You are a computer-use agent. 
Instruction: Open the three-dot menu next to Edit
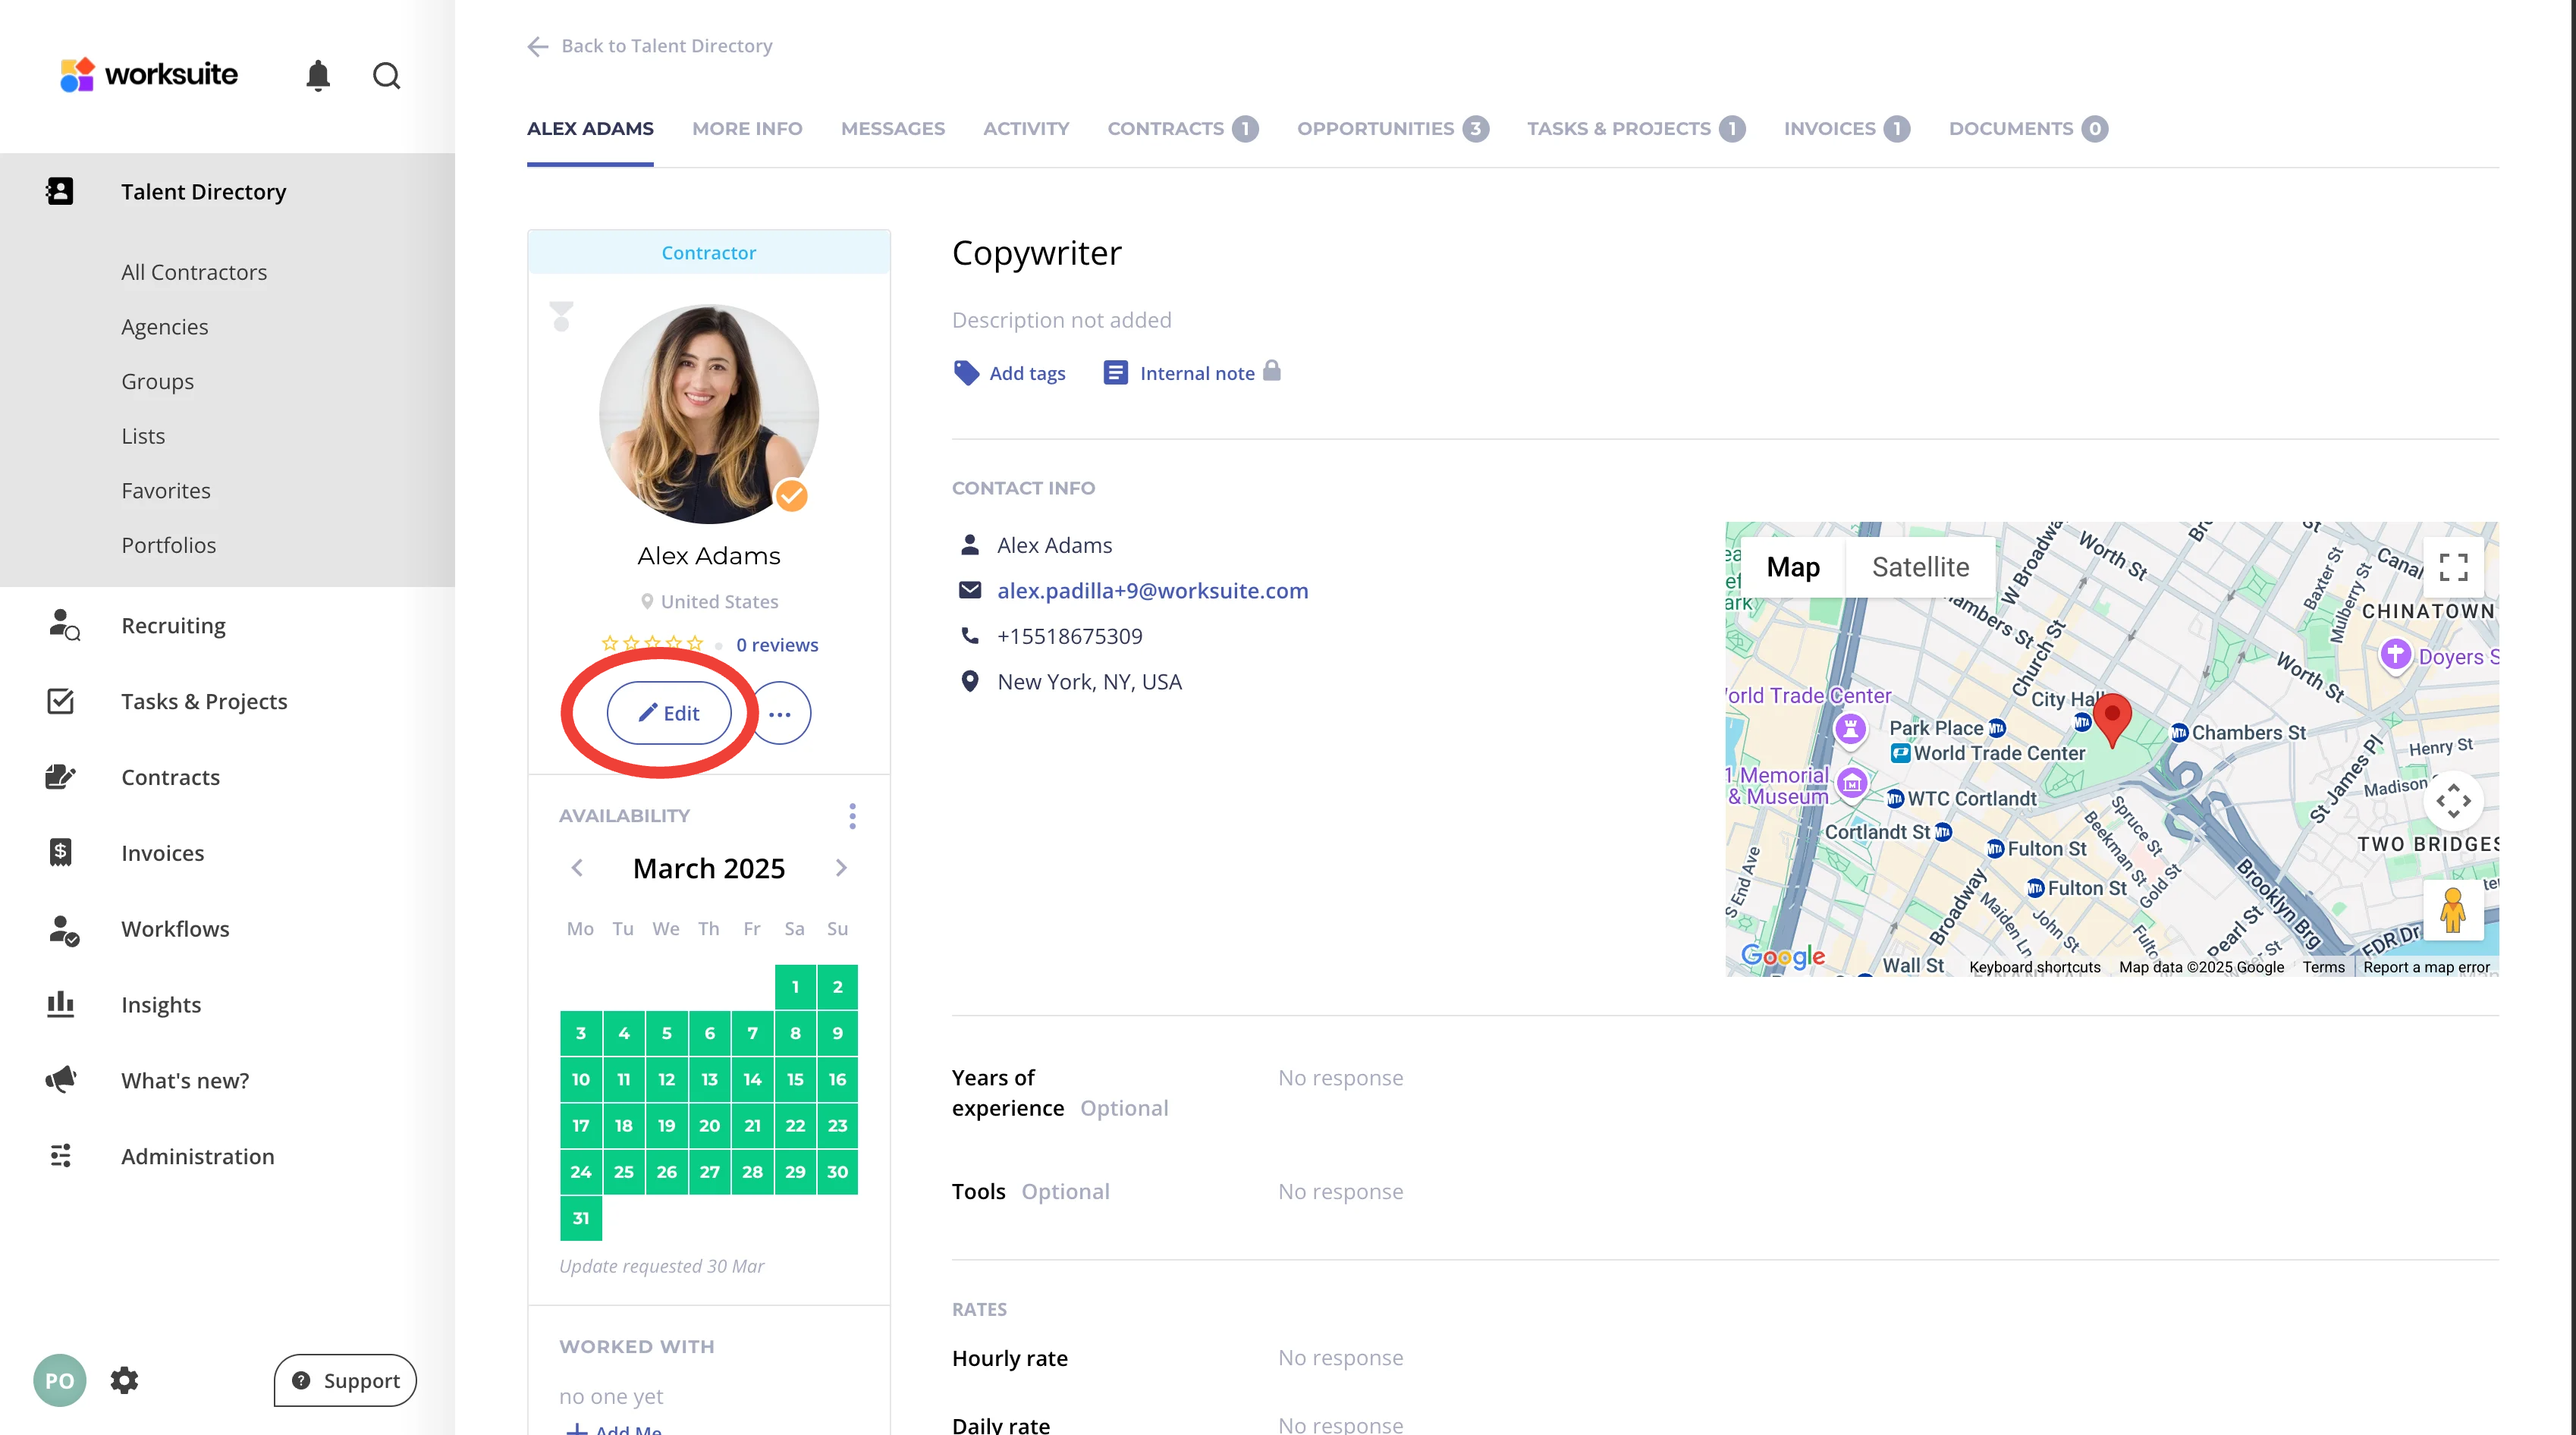click(x=780, y=713)
